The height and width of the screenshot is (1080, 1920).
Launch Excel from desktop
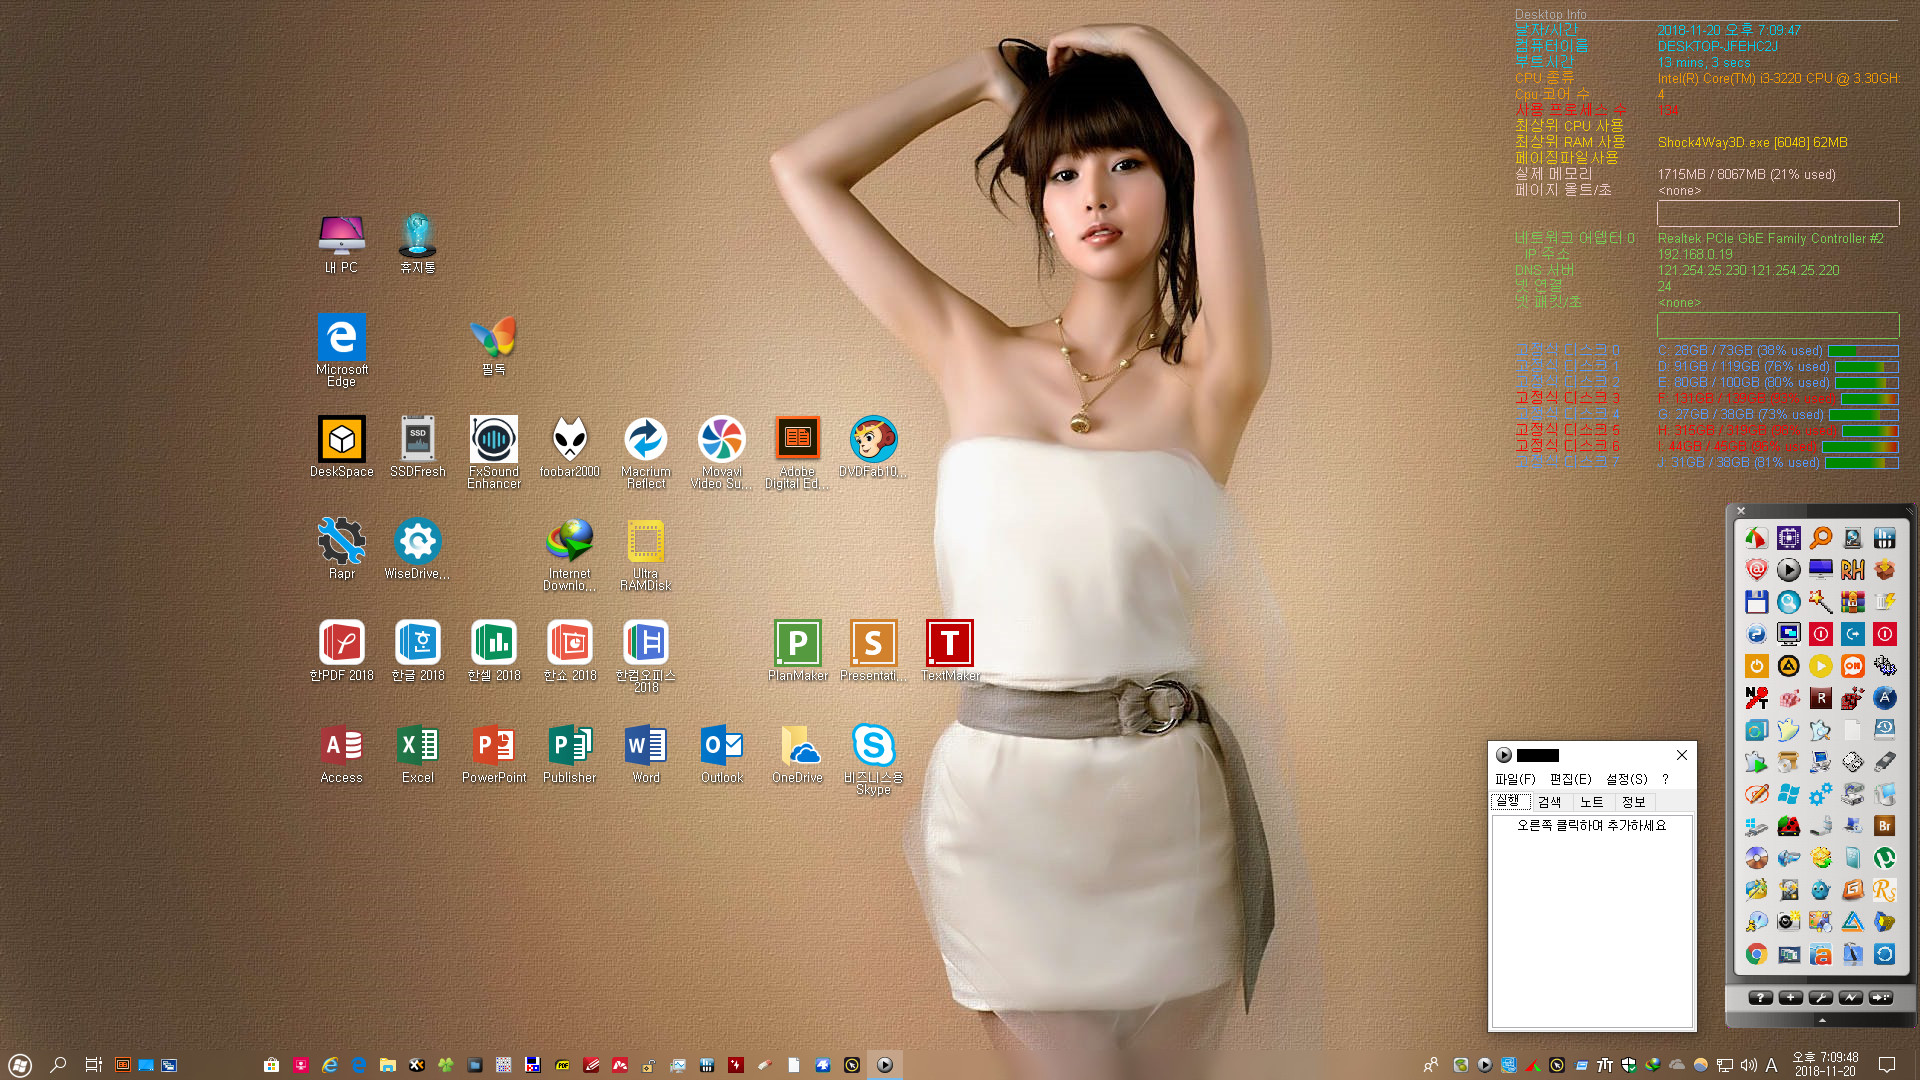click(x=417, y=753)
